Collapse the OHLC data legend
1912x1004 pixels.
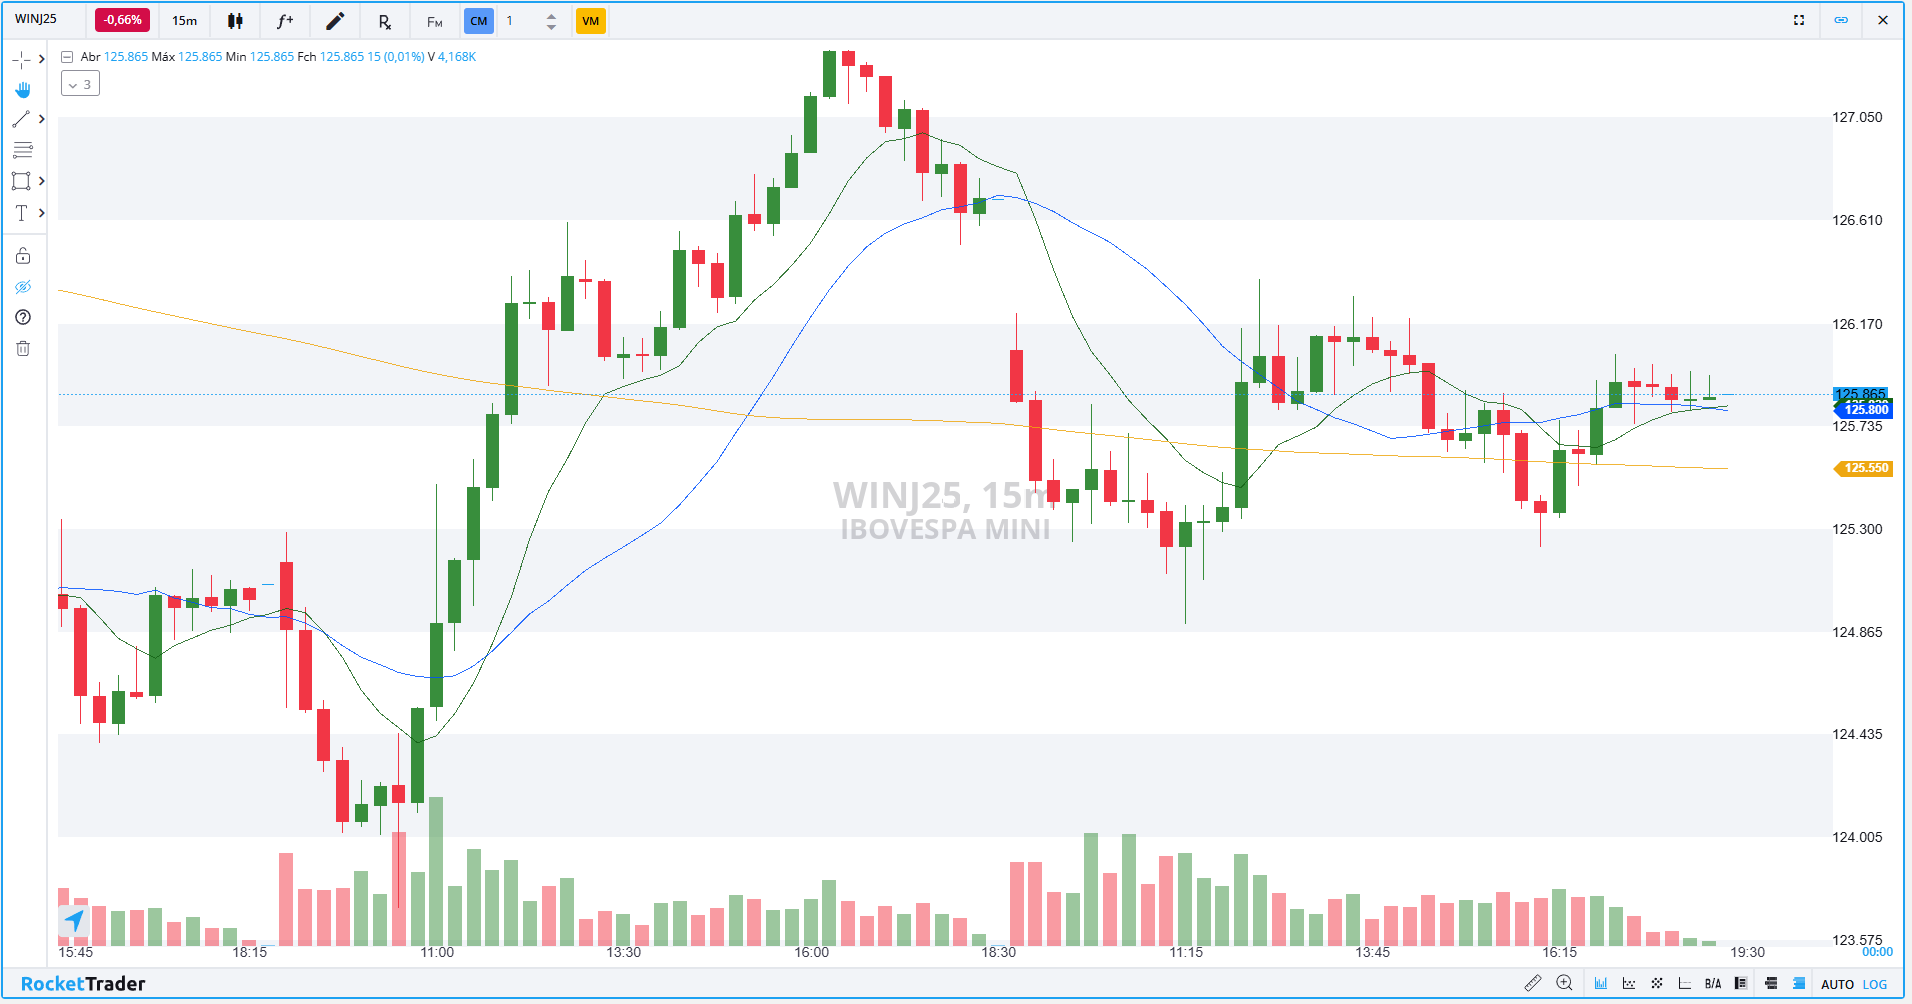[x=67, y=57]
